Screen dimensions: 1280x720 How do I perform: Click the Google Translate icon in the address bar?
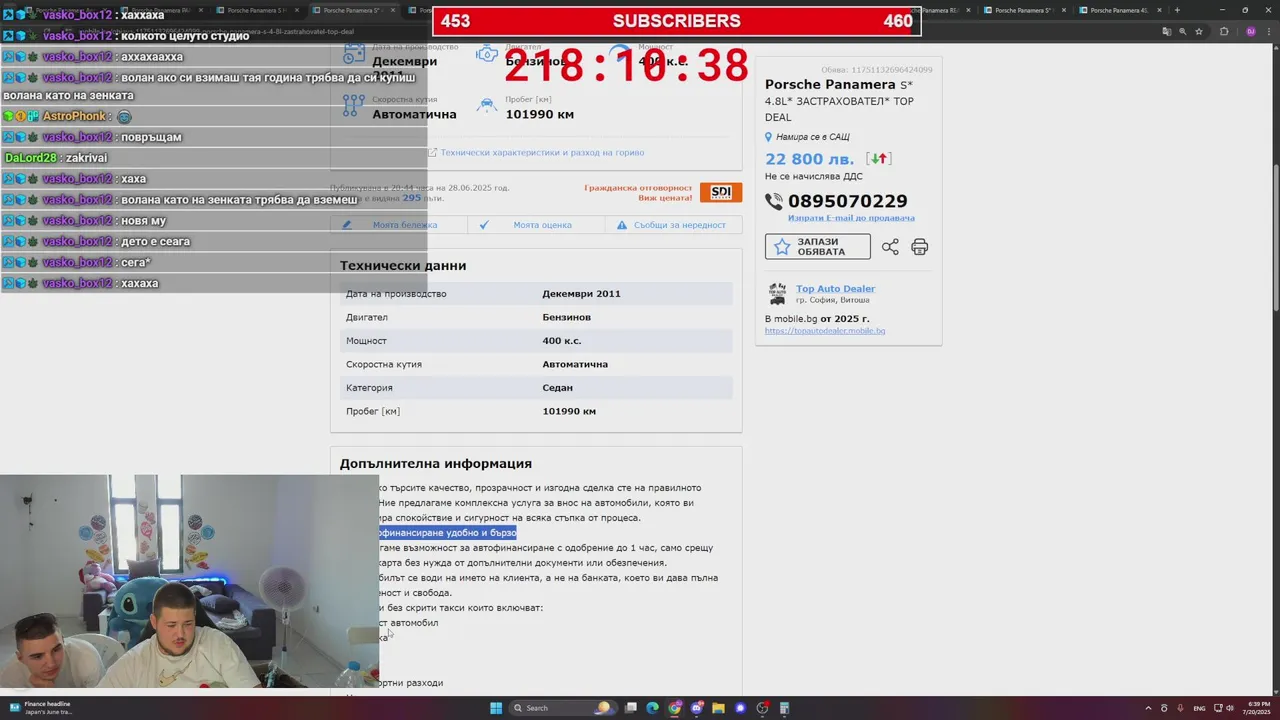[x=1167, y=31]
